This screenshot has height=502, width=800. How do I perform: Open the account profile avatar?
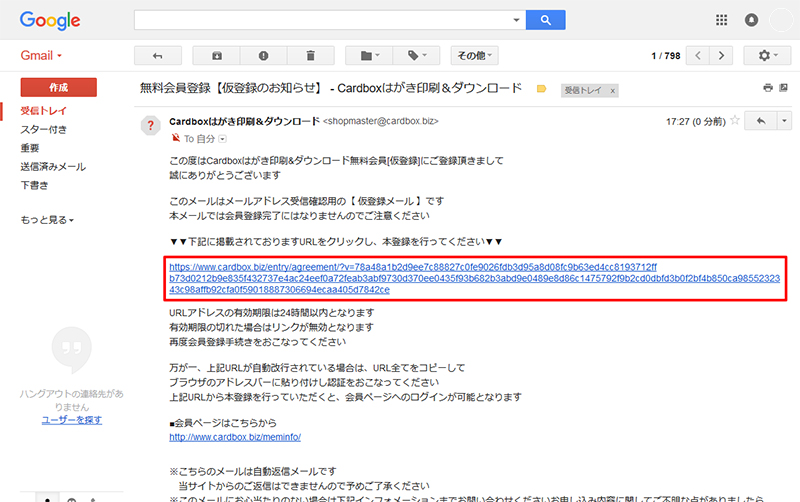click(x=781, y=20)
